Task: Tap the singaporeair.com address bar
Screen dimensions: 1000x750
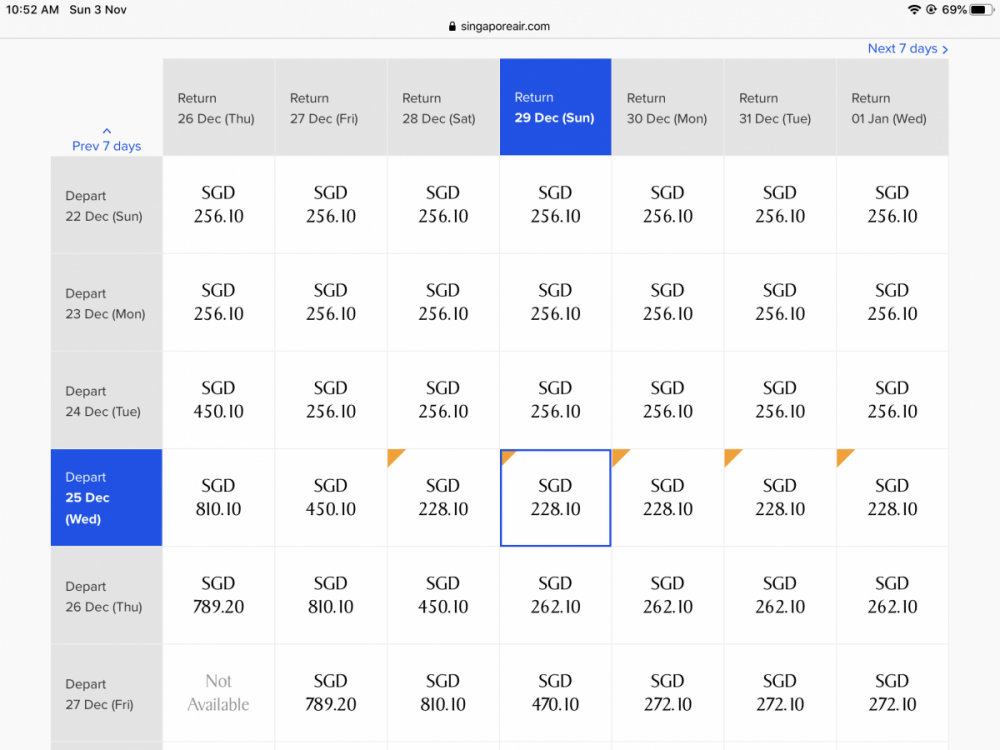Action: coord(500,27)
